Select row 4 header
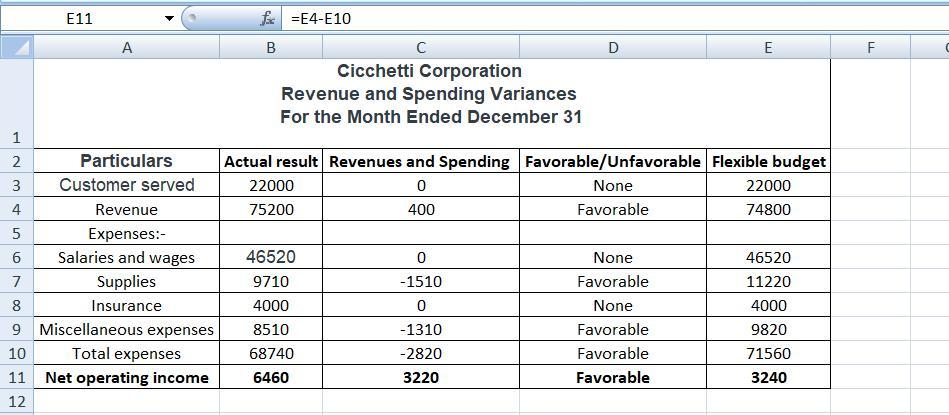 (16, 209)
